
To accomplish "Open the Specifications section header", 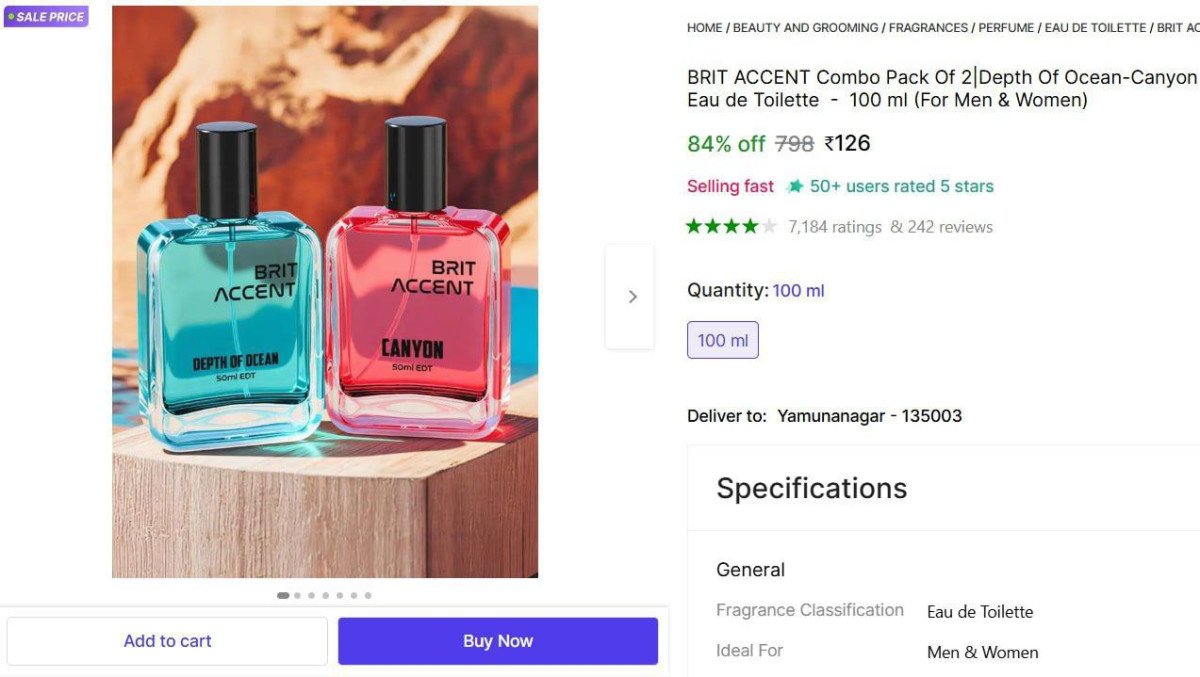I will 811,488.
